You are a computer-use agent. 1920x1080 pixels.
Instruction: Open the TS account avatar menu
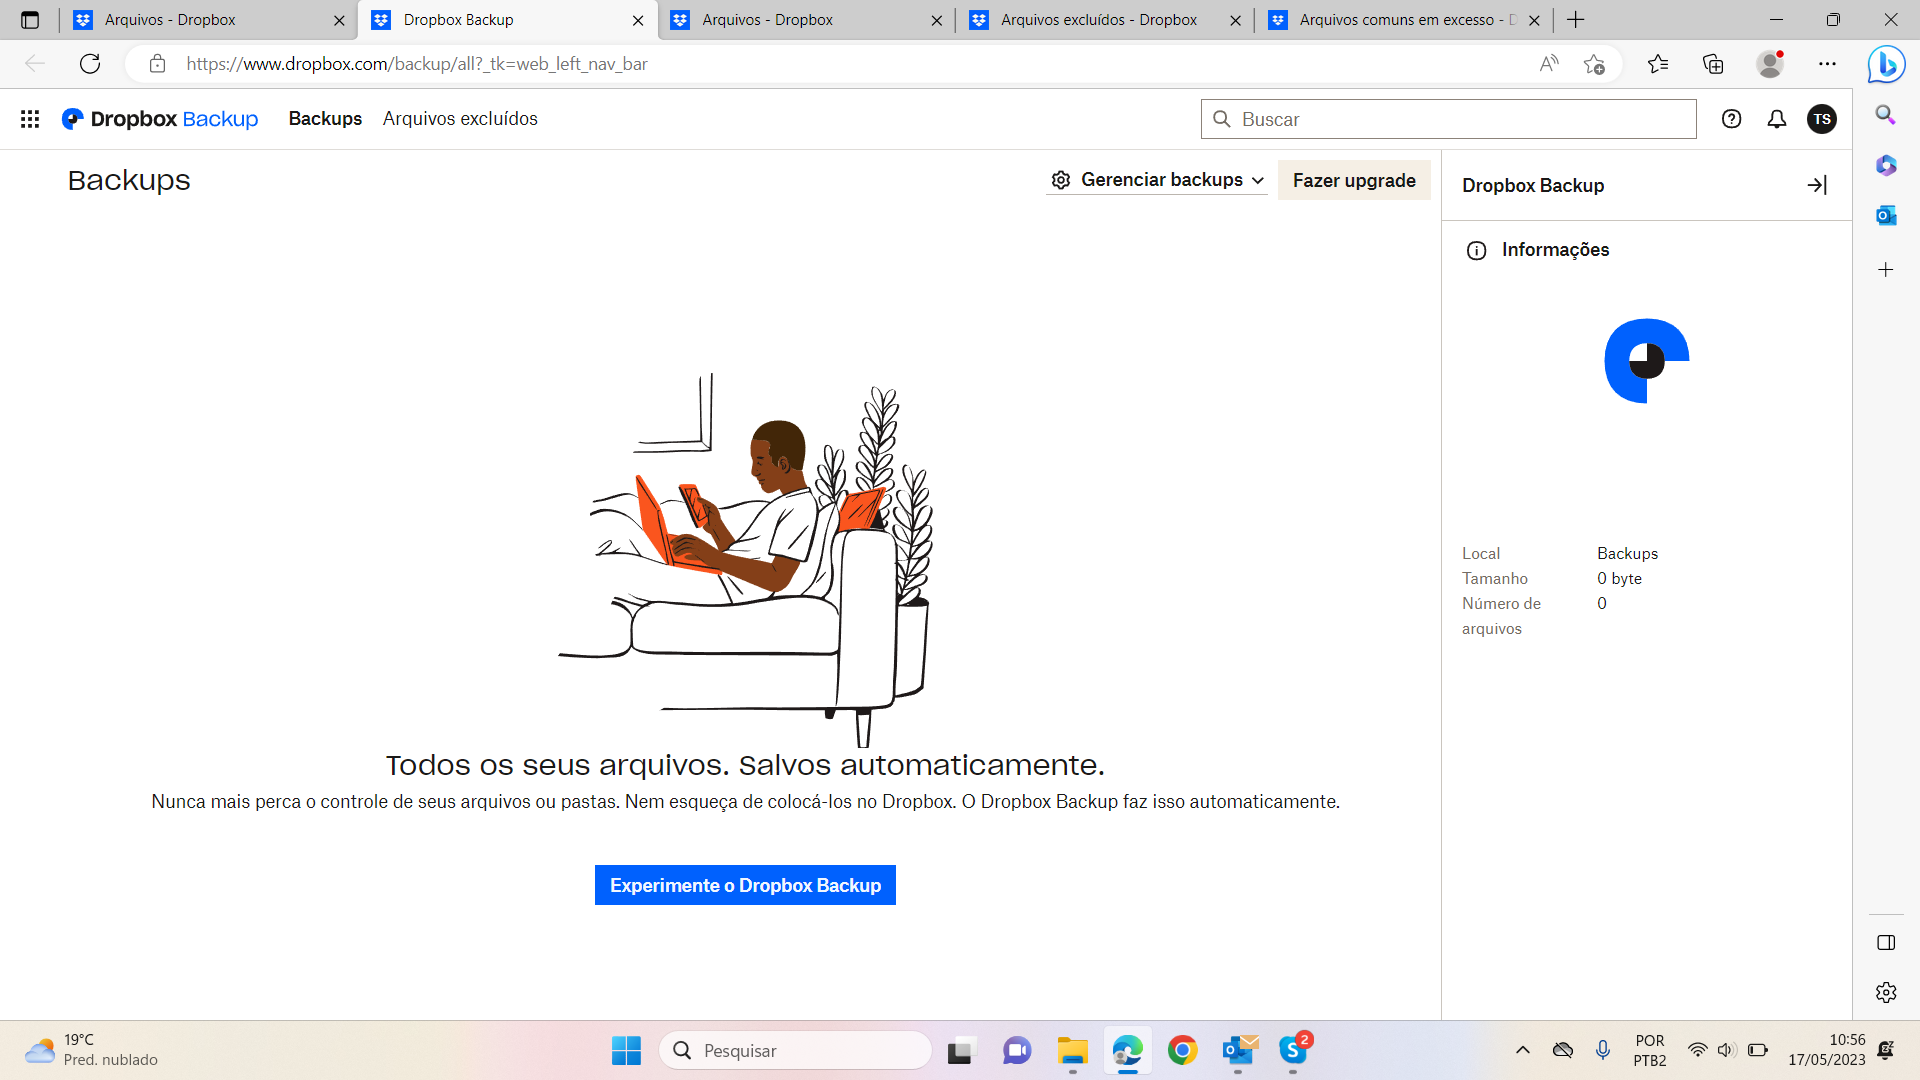click(1821, 119)
